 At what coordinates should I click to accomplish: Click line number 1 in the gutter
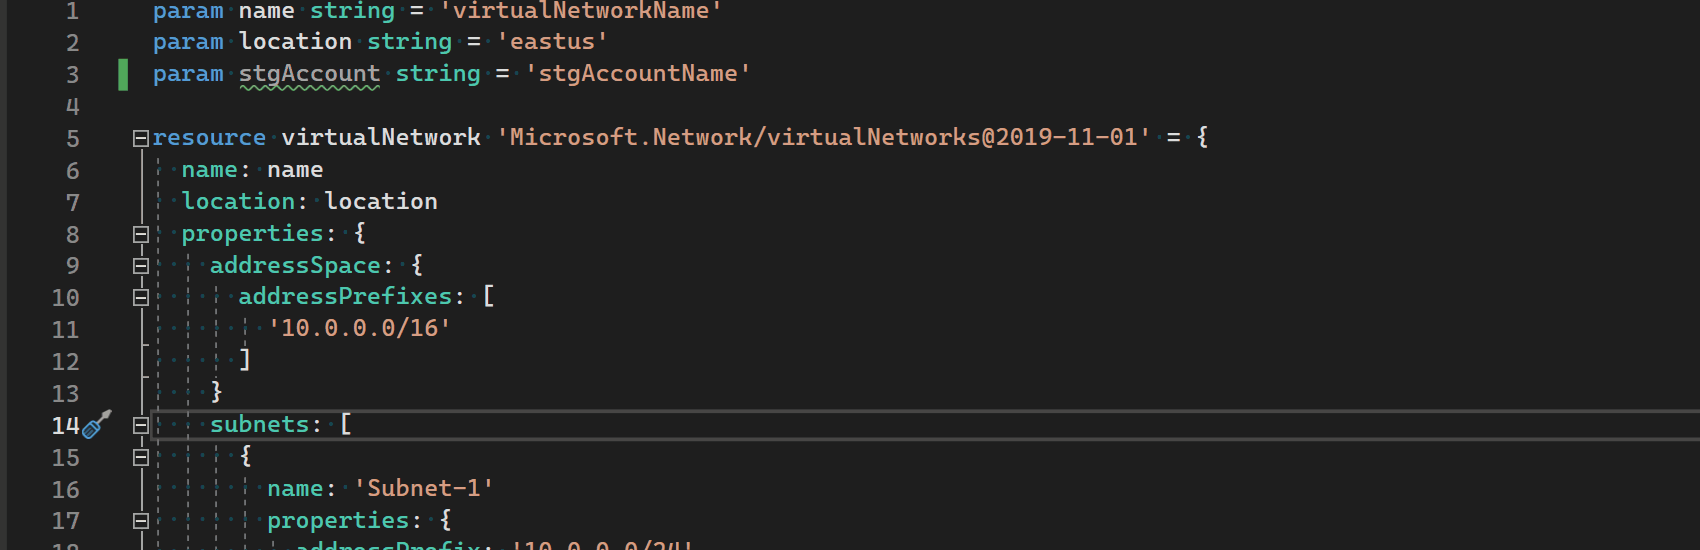click(x=72, y=11)
